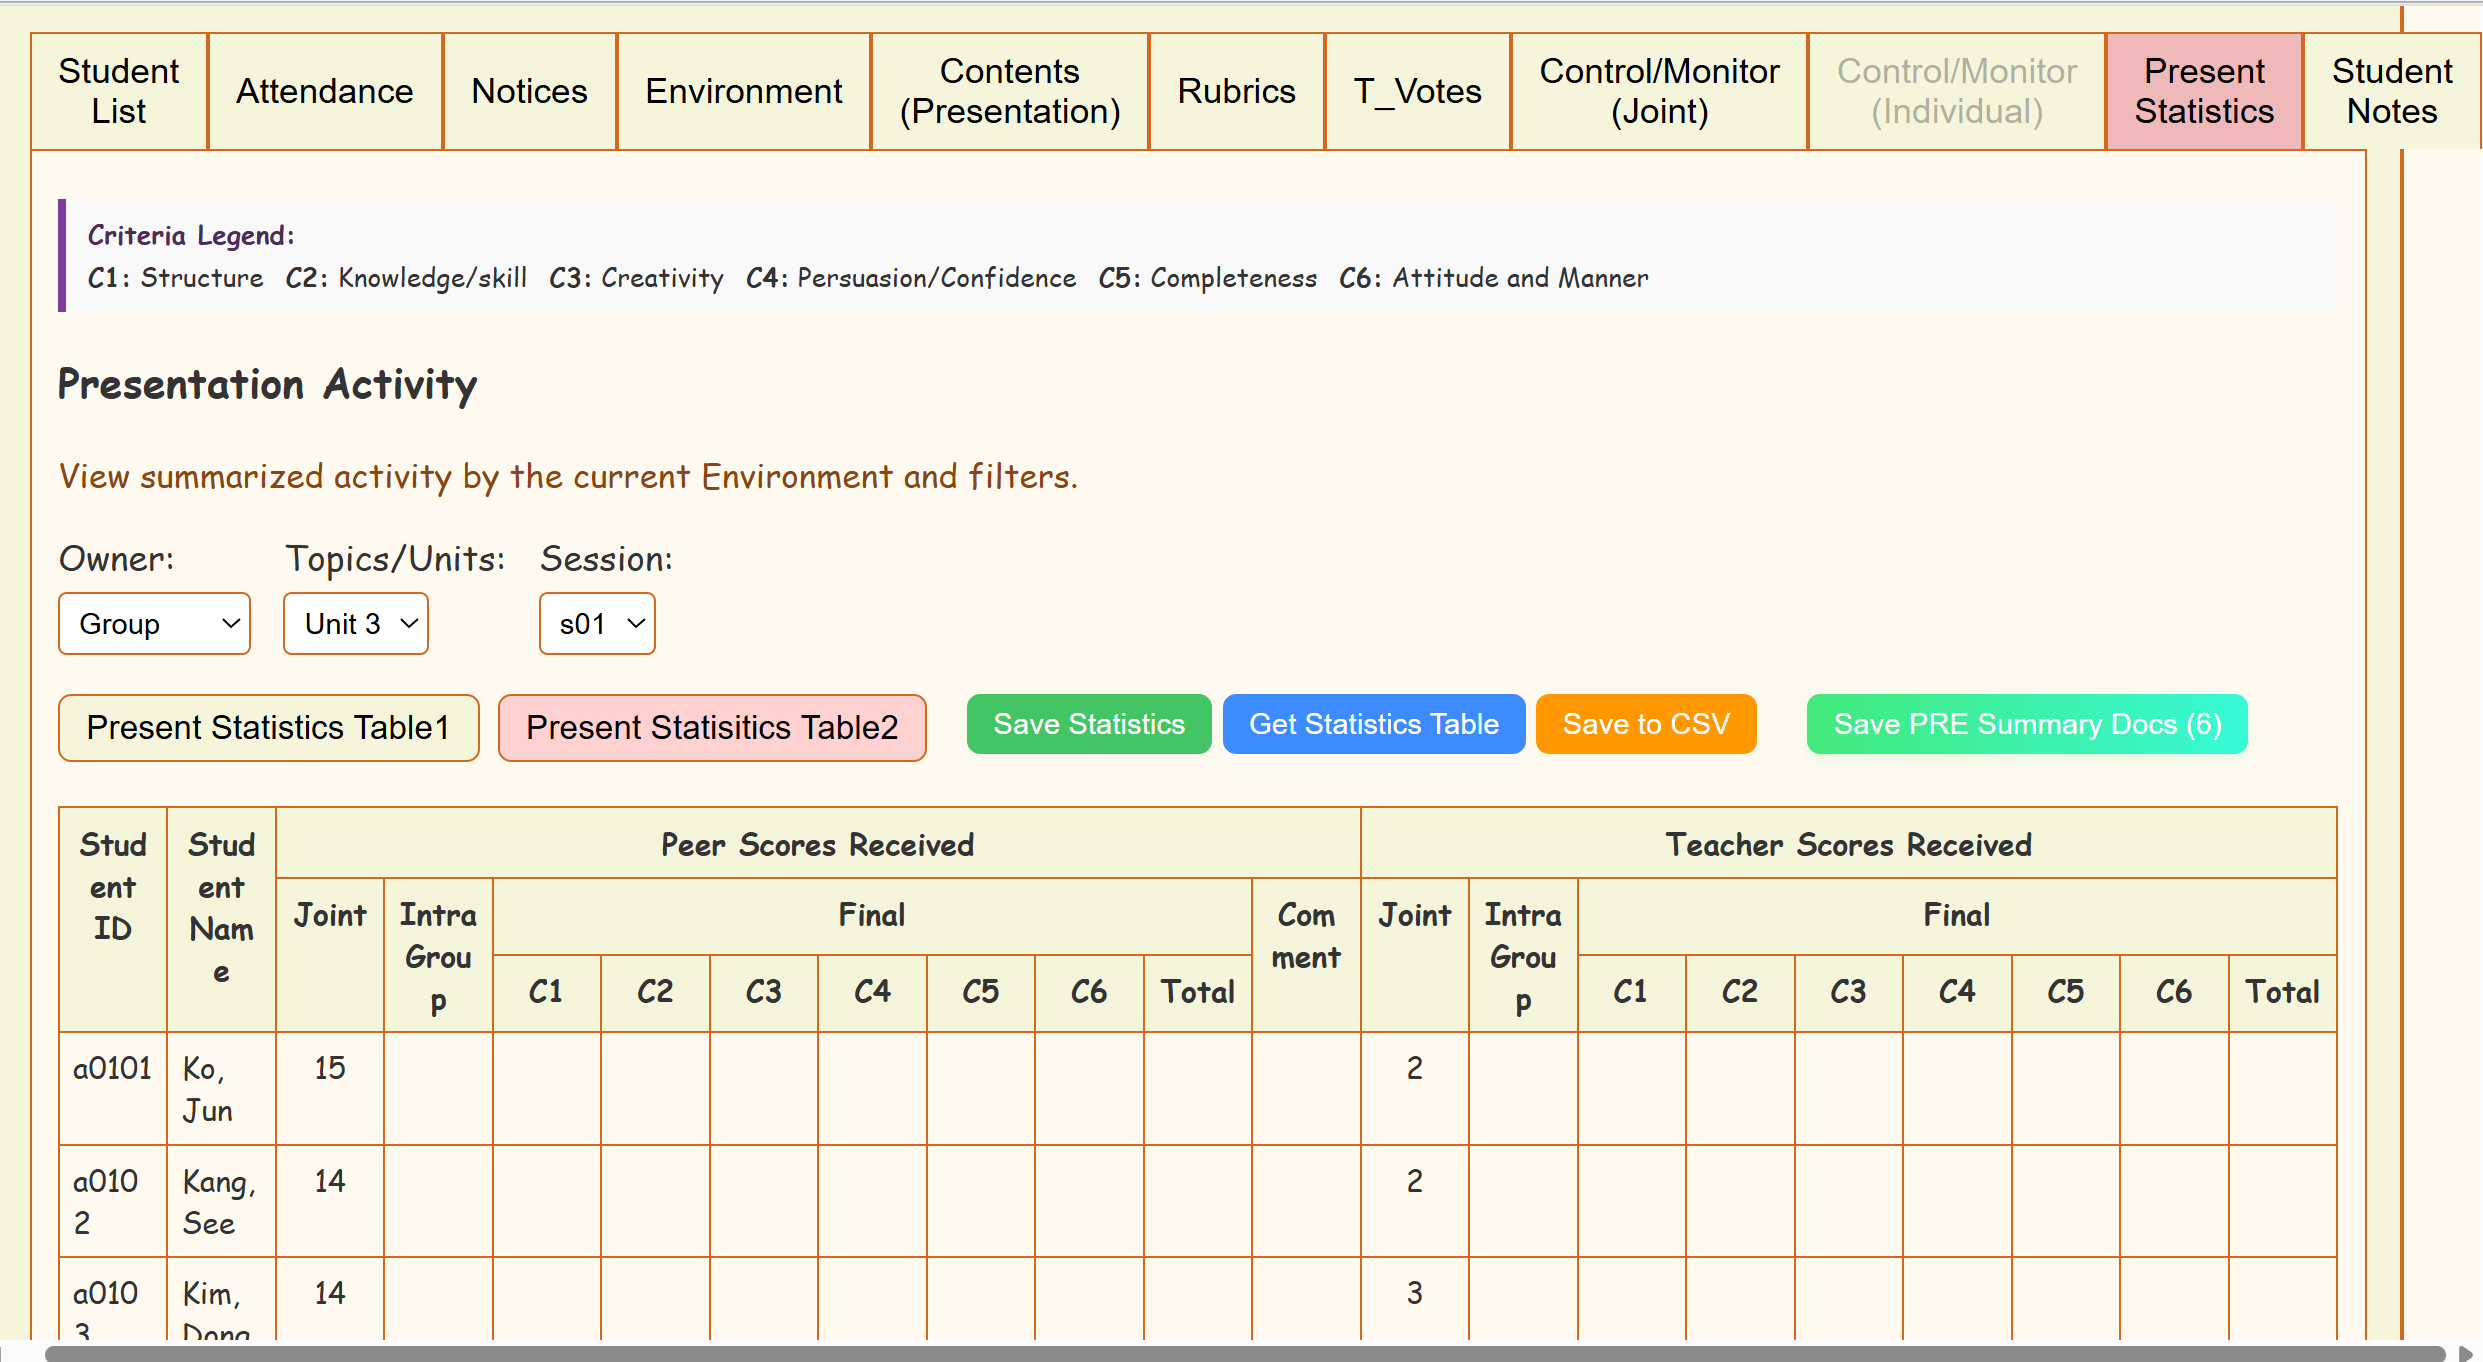Viewport: 2483px width, 1362px height.
Task: Show Present Statistics Table1
Action: pyautogui.click(x=268, y=727)
